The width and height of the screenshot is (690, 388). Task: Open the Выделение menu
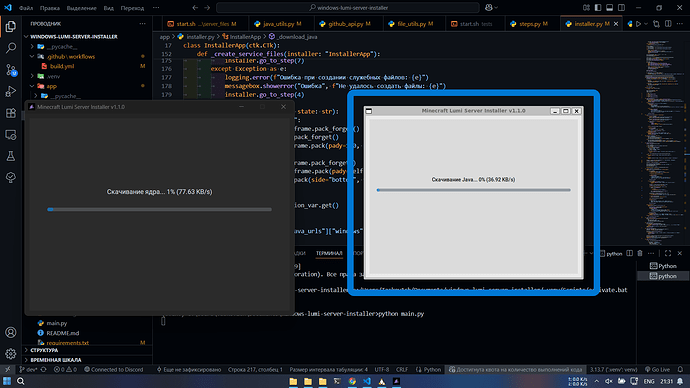tap(81, 8)
